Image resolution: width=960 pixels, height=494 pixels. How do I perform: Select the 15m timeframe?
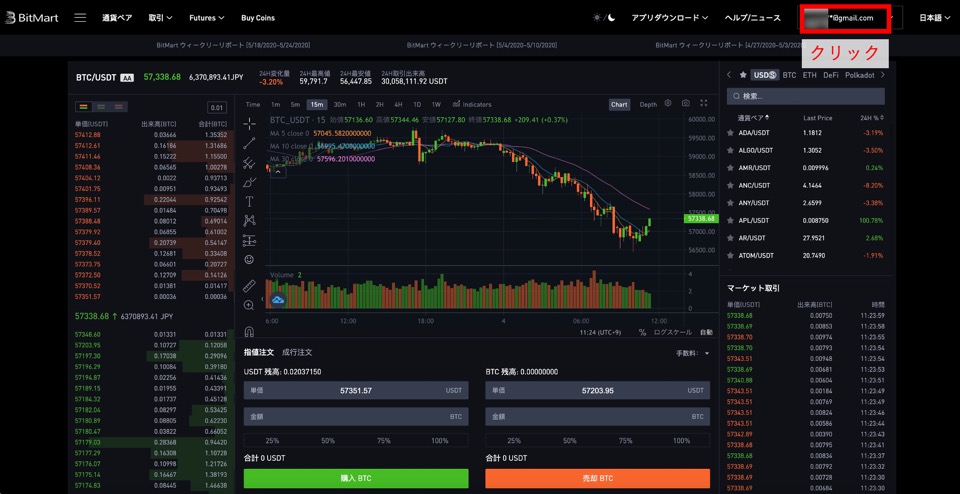tap(317, 105)
